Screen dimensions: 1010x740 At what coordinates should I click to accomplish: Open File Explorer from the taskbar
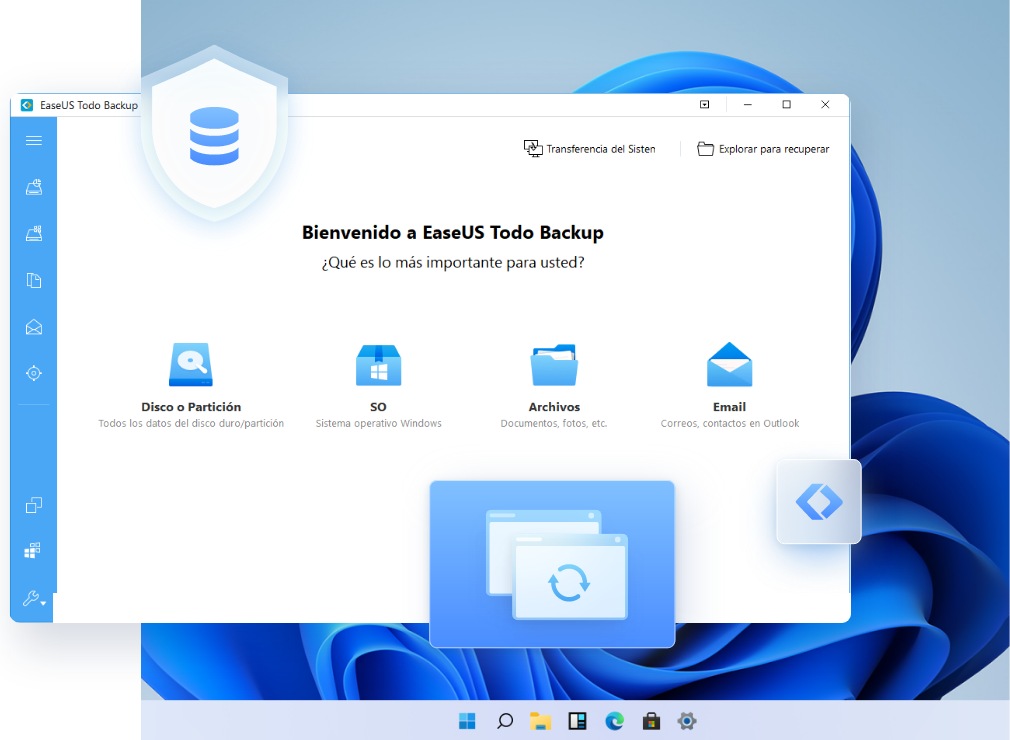click(540, 721)
